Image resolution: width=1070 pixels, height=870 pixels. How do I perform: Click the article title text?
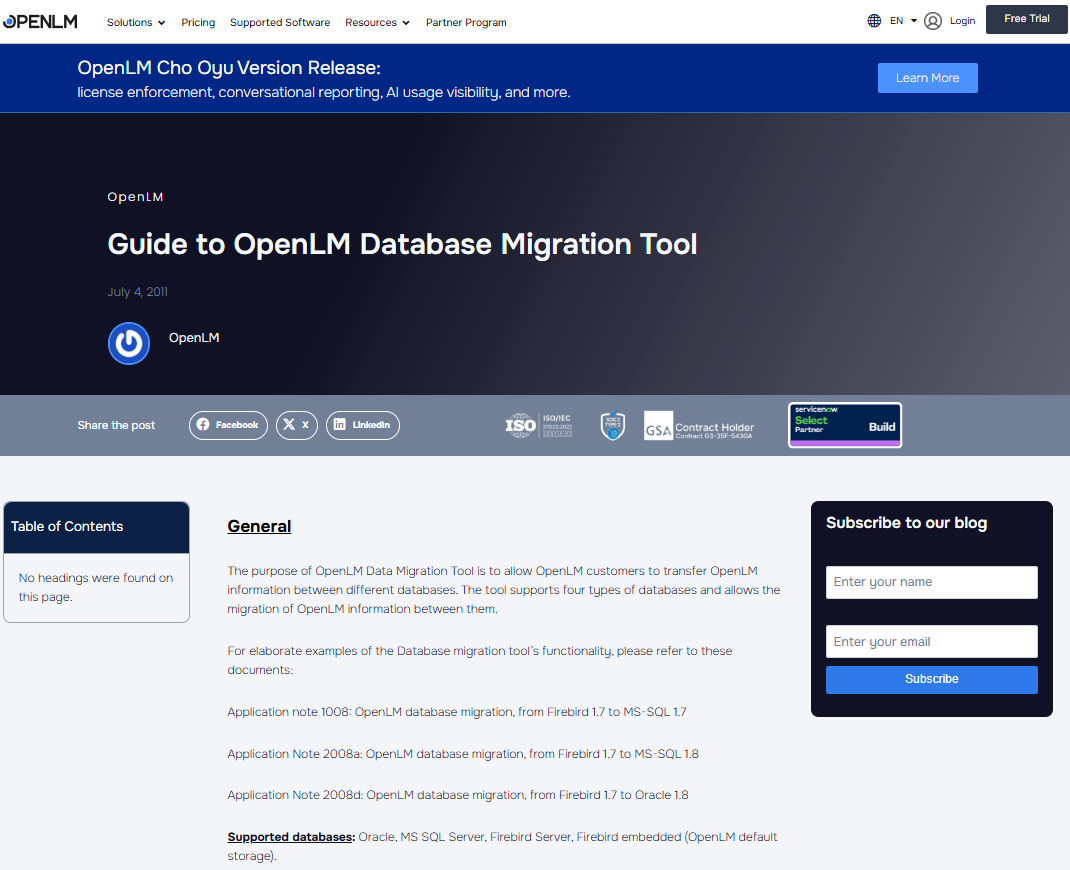(402, 244)
